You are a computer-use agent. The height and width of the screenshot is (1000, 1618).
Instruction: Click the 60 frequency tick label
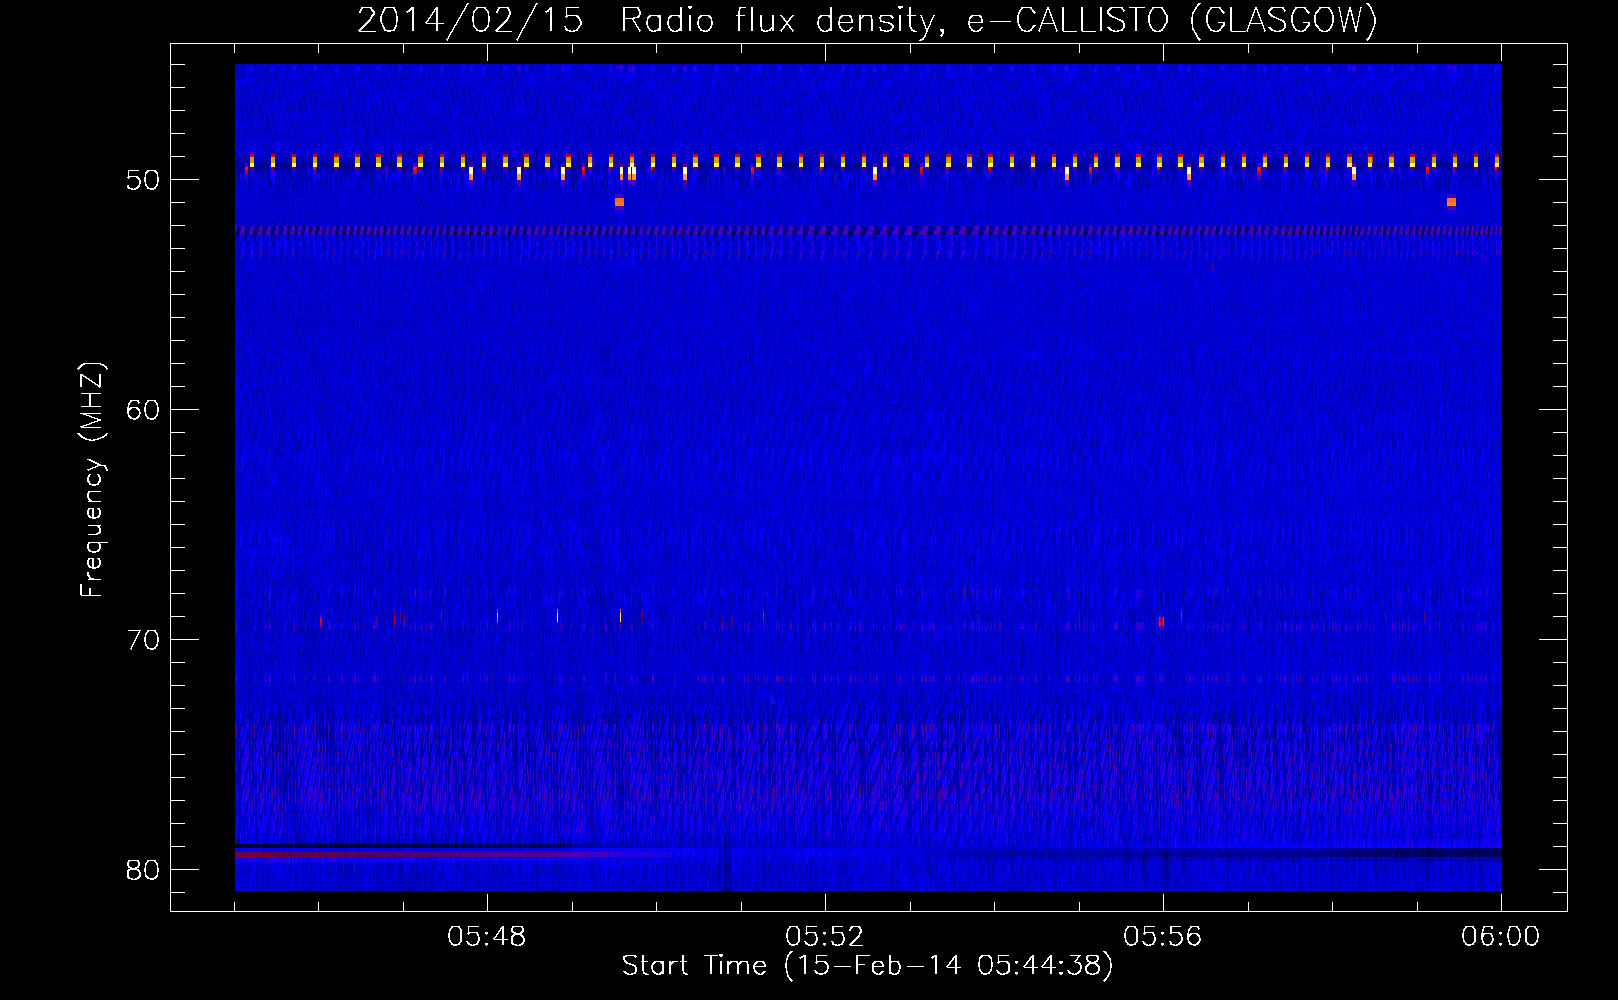142,410
